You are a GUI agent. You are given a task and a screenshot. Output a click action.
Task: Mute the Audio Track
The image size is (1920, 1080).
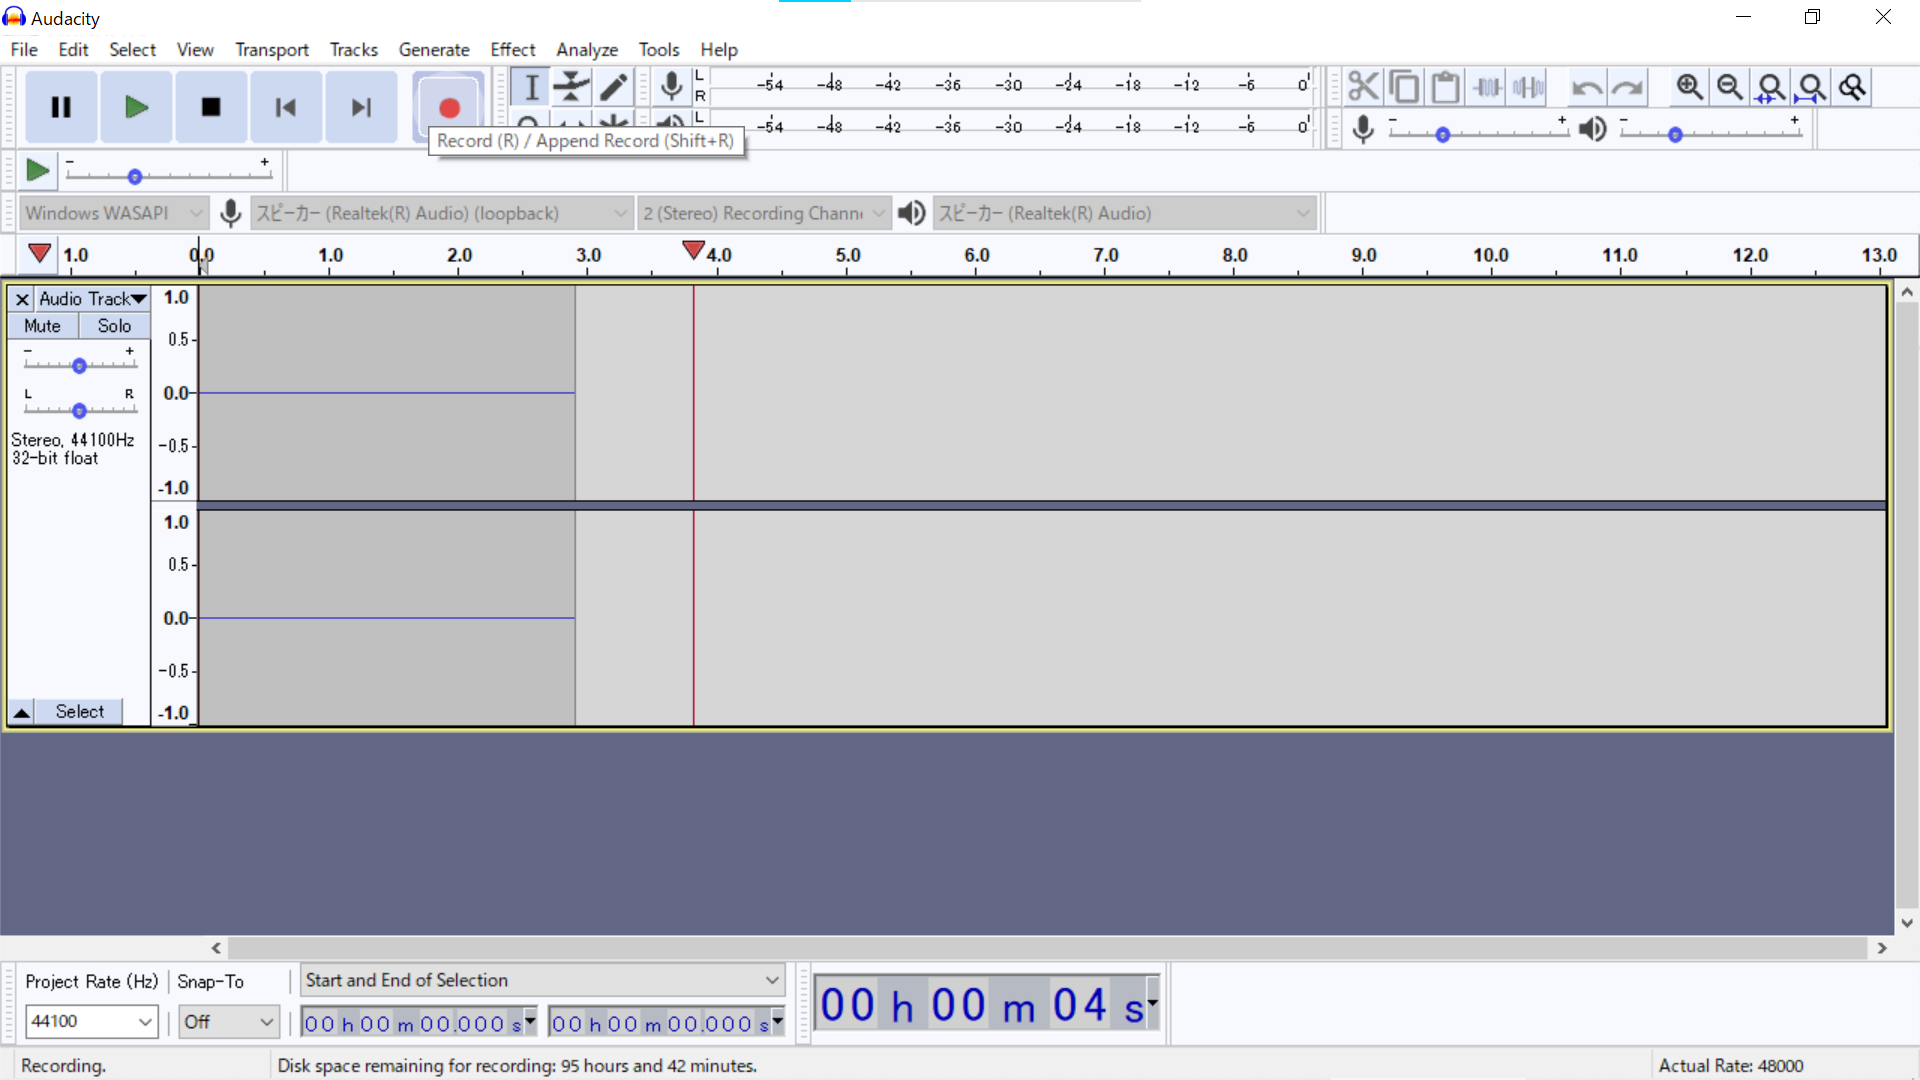pos(43,326)
